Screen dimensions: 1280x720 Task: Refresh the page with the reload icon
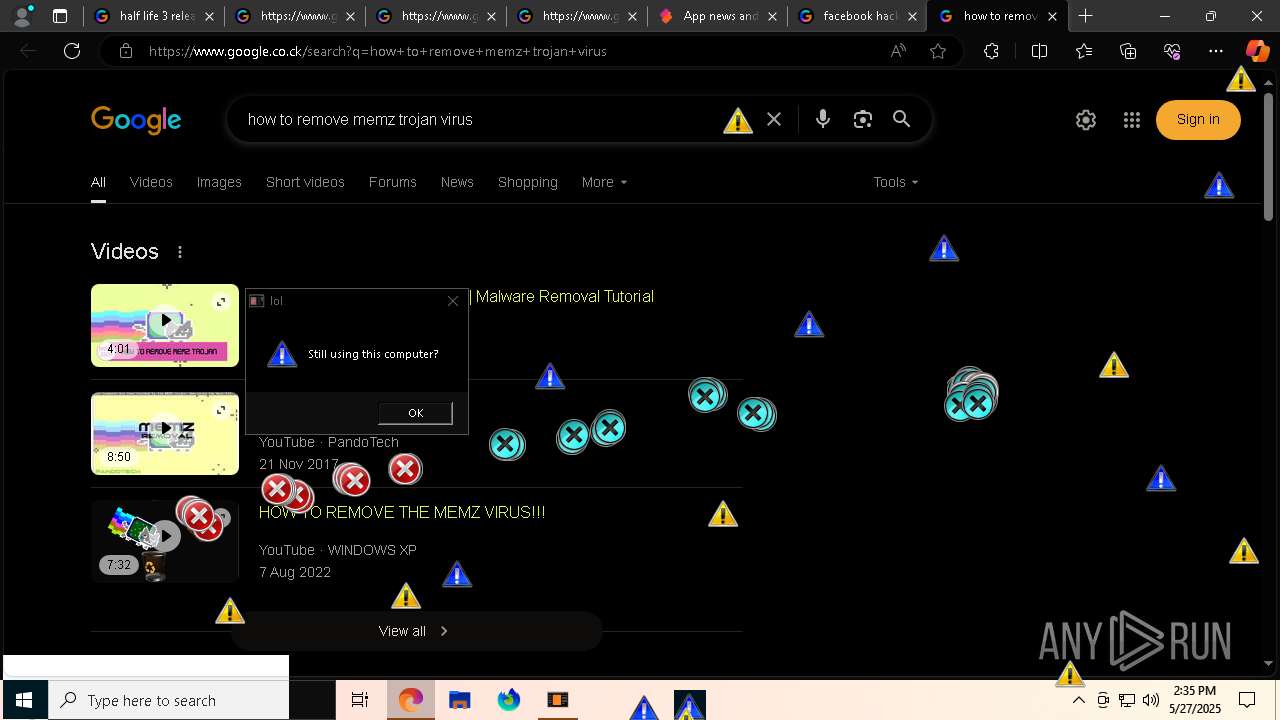pos(72,51)
